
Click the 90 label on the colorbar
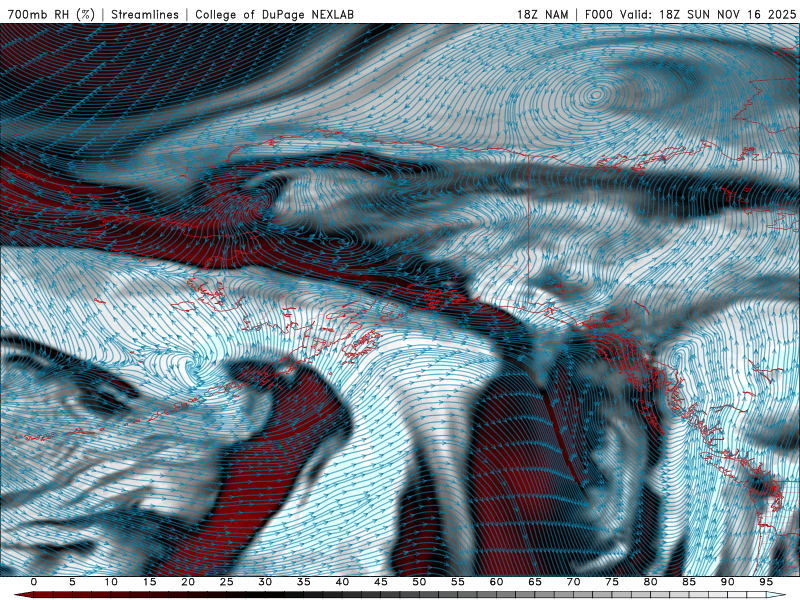coord(728,582)
